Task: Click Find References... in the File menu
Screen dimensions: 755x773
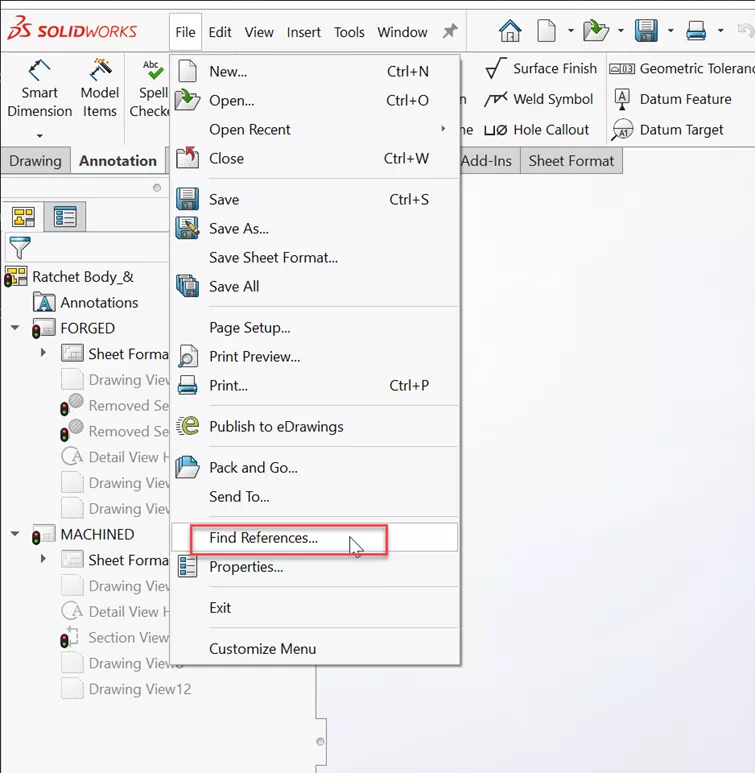Action: pos(315,538)
